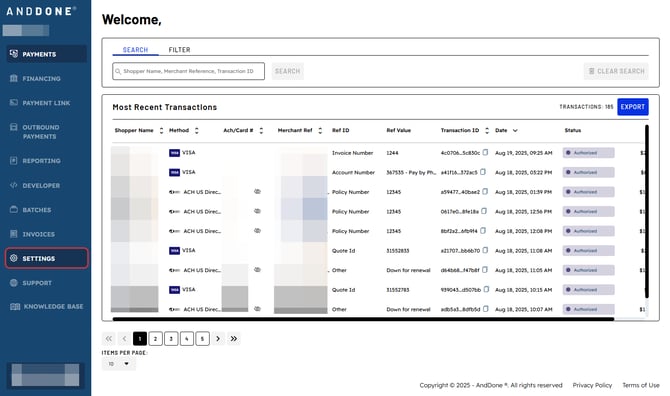The image size is (670, 396).
Task: Click the Support globe icon
Action: 14,283
